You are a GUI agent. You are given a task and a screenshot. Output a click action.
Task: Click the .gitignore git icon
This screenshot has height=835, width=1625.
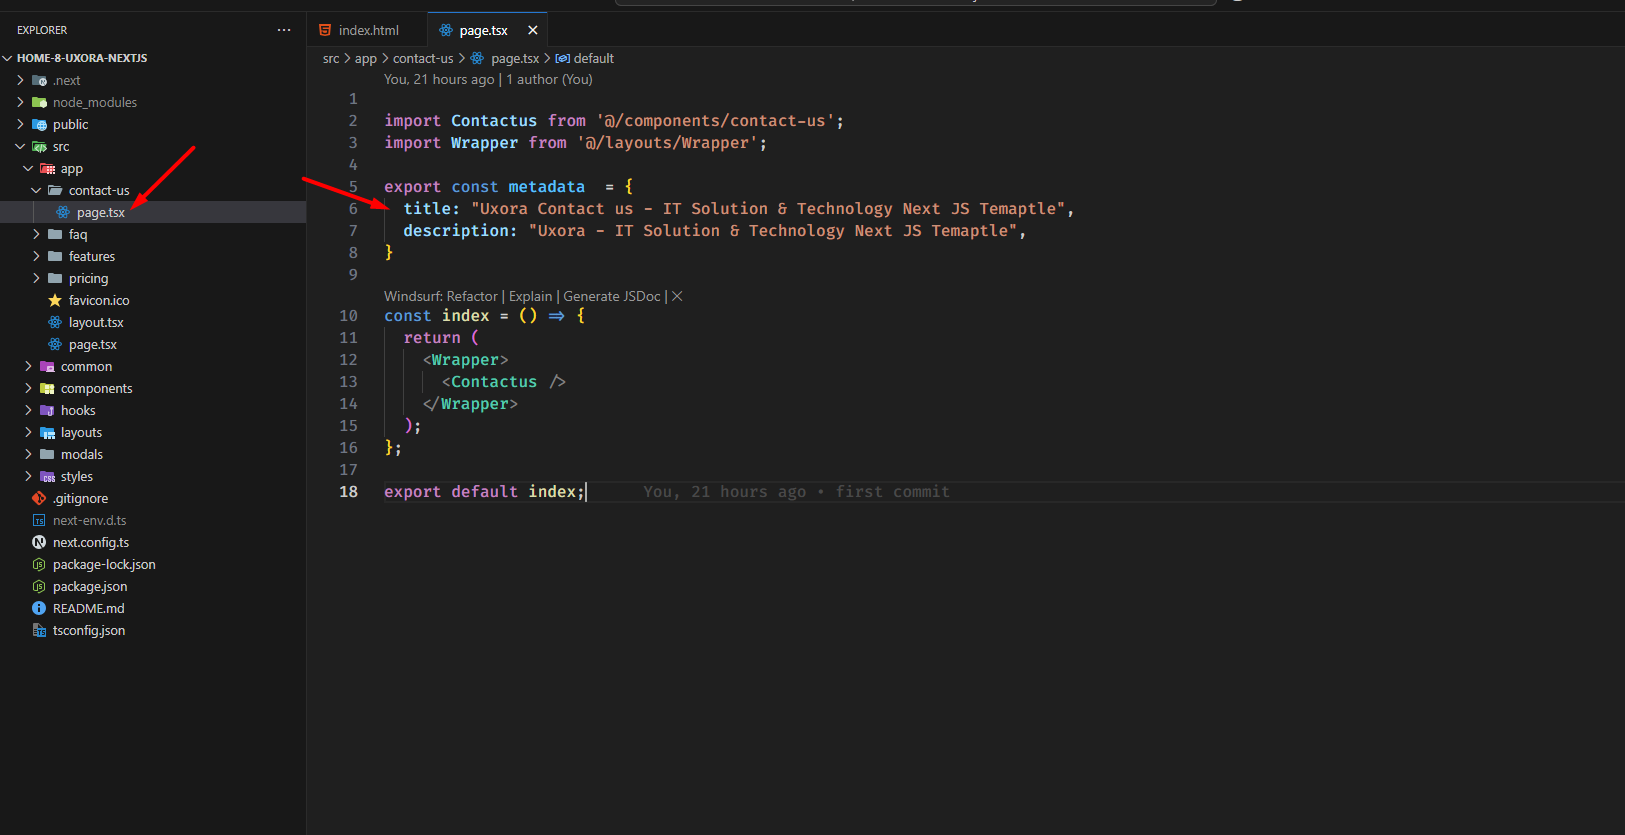pos(39,498)
